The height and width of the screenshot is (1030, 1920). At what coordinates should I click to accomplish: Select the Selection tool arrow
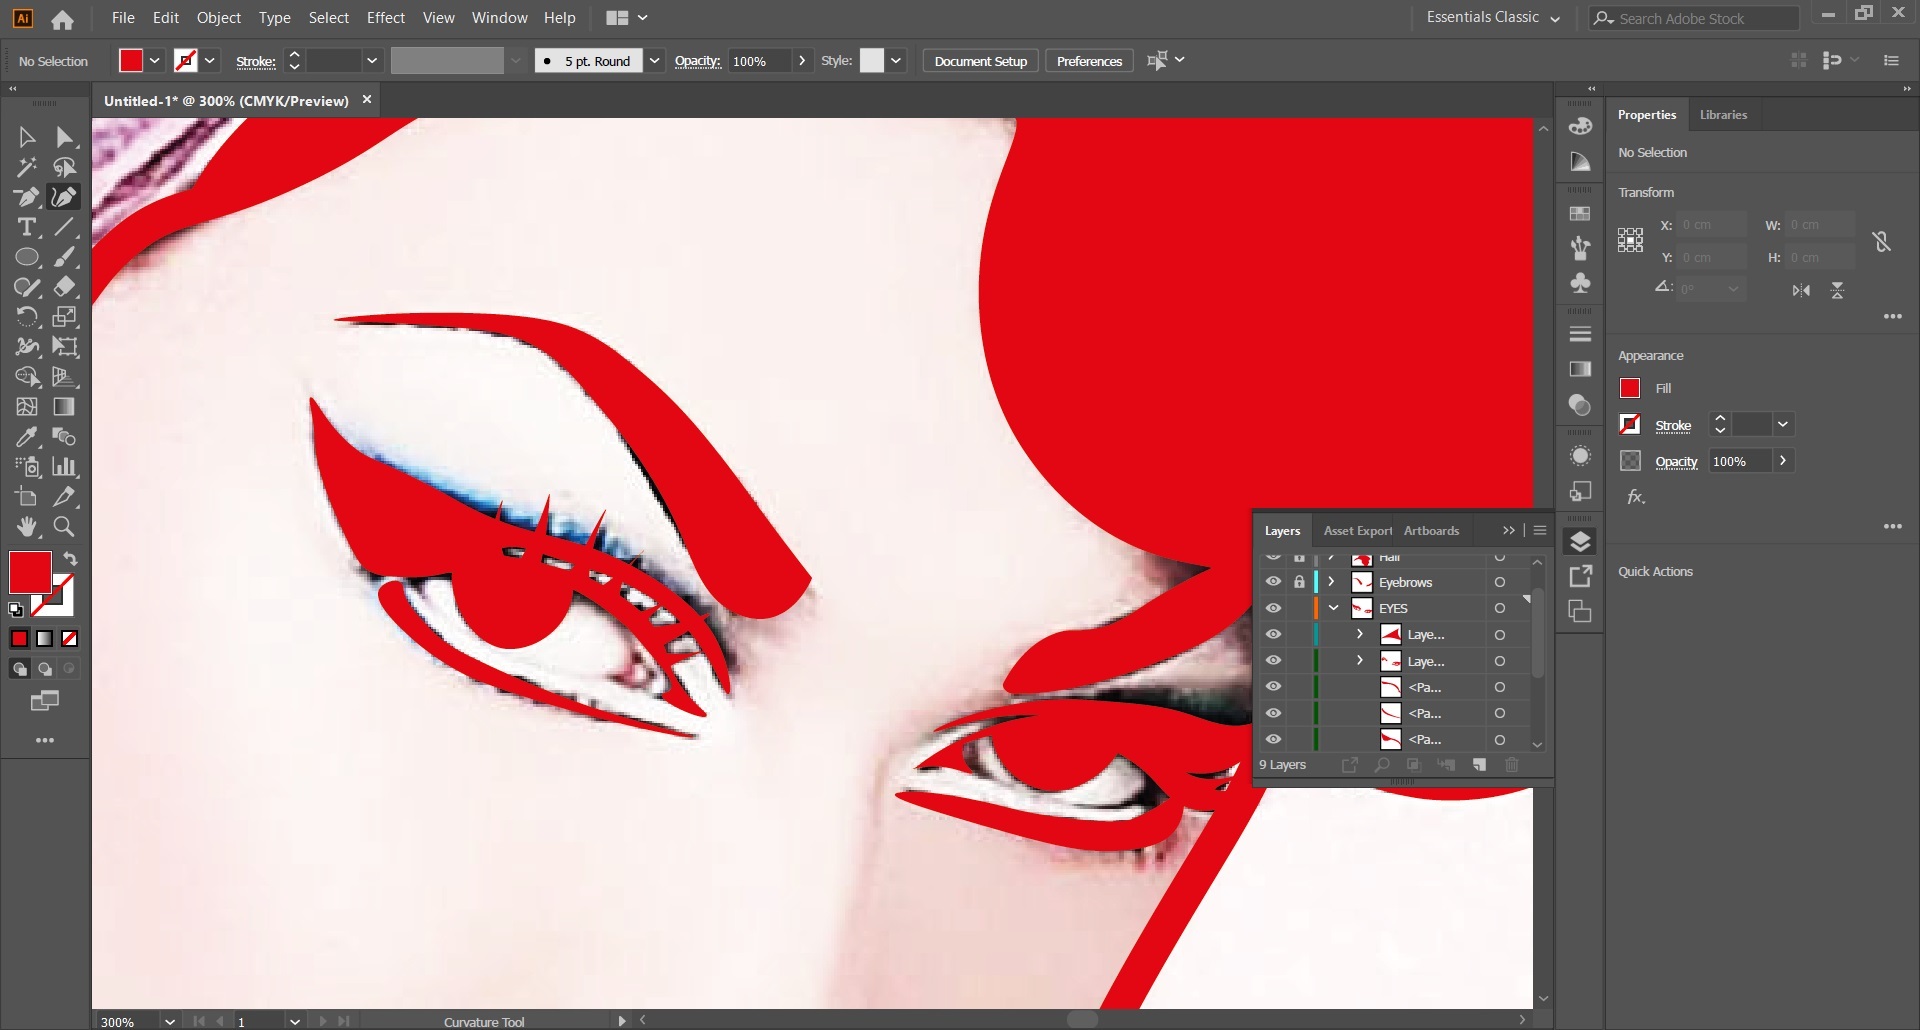[x=27, y=137]
